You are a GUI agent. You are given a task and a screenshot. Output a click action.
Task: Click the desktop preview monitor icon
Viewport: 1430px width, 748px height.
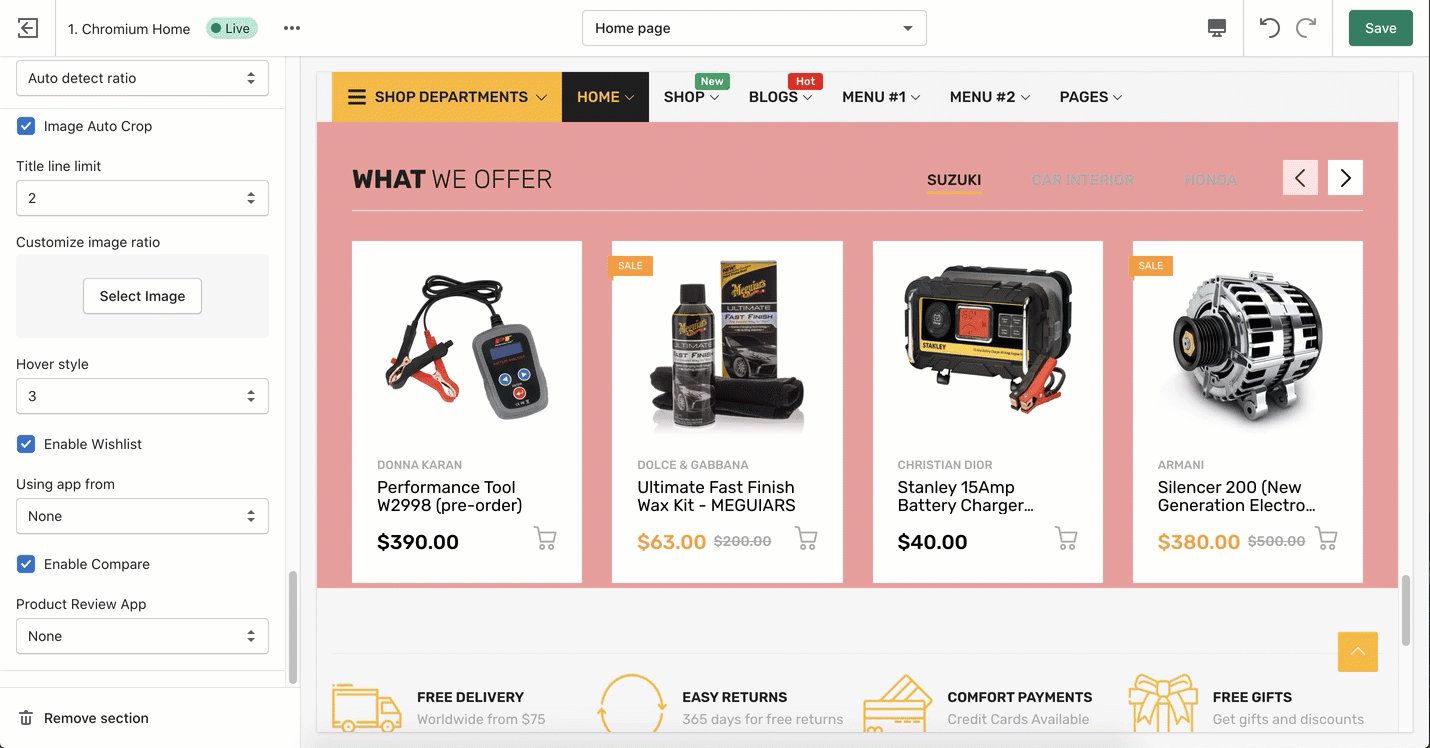(1217, 28)
